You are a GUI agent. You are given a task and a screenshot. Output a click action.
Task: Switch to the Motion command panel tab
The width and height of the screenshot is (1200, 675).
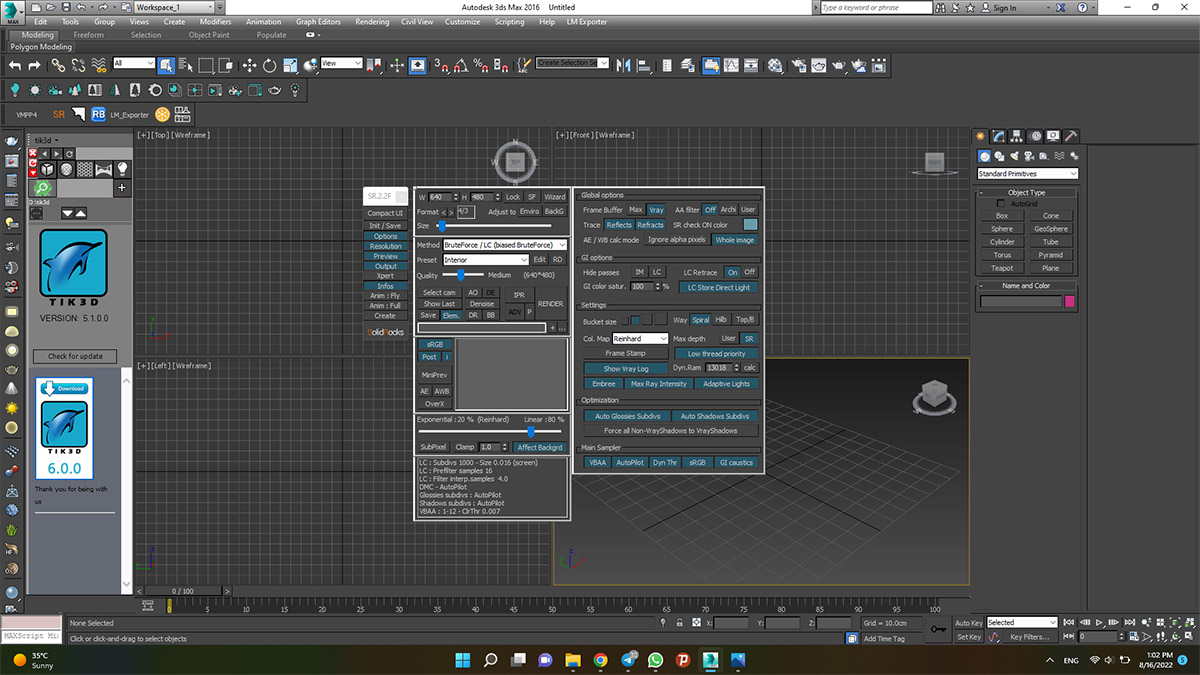tap(1036, 136)
